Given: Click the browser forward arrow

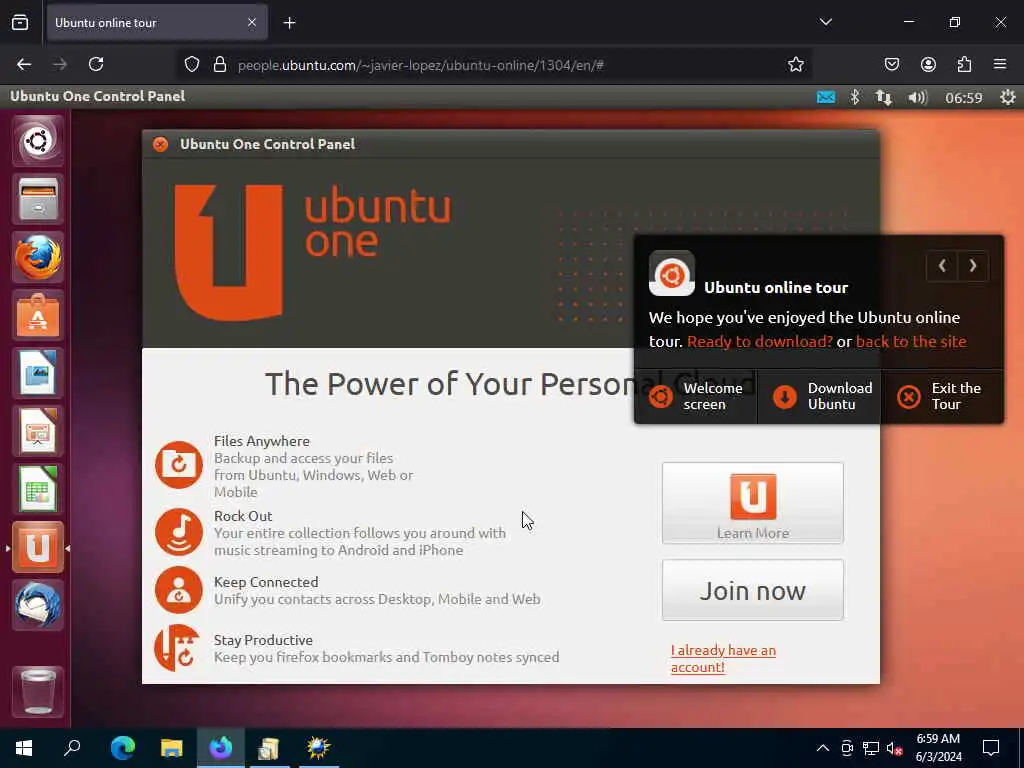Looking at the screenshot, I should click(60, 64).
